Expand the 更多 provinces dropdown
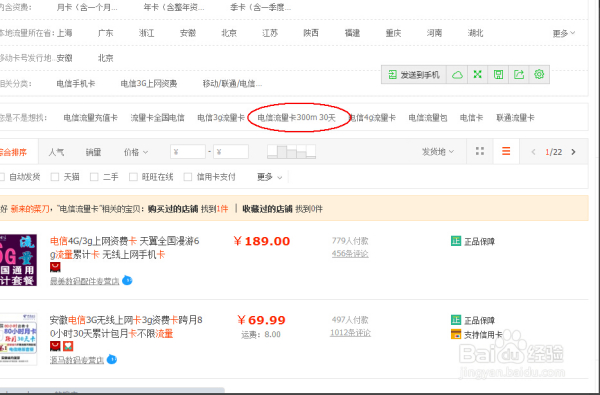This screenshot has width=600, height=395. tap(564, 34)
